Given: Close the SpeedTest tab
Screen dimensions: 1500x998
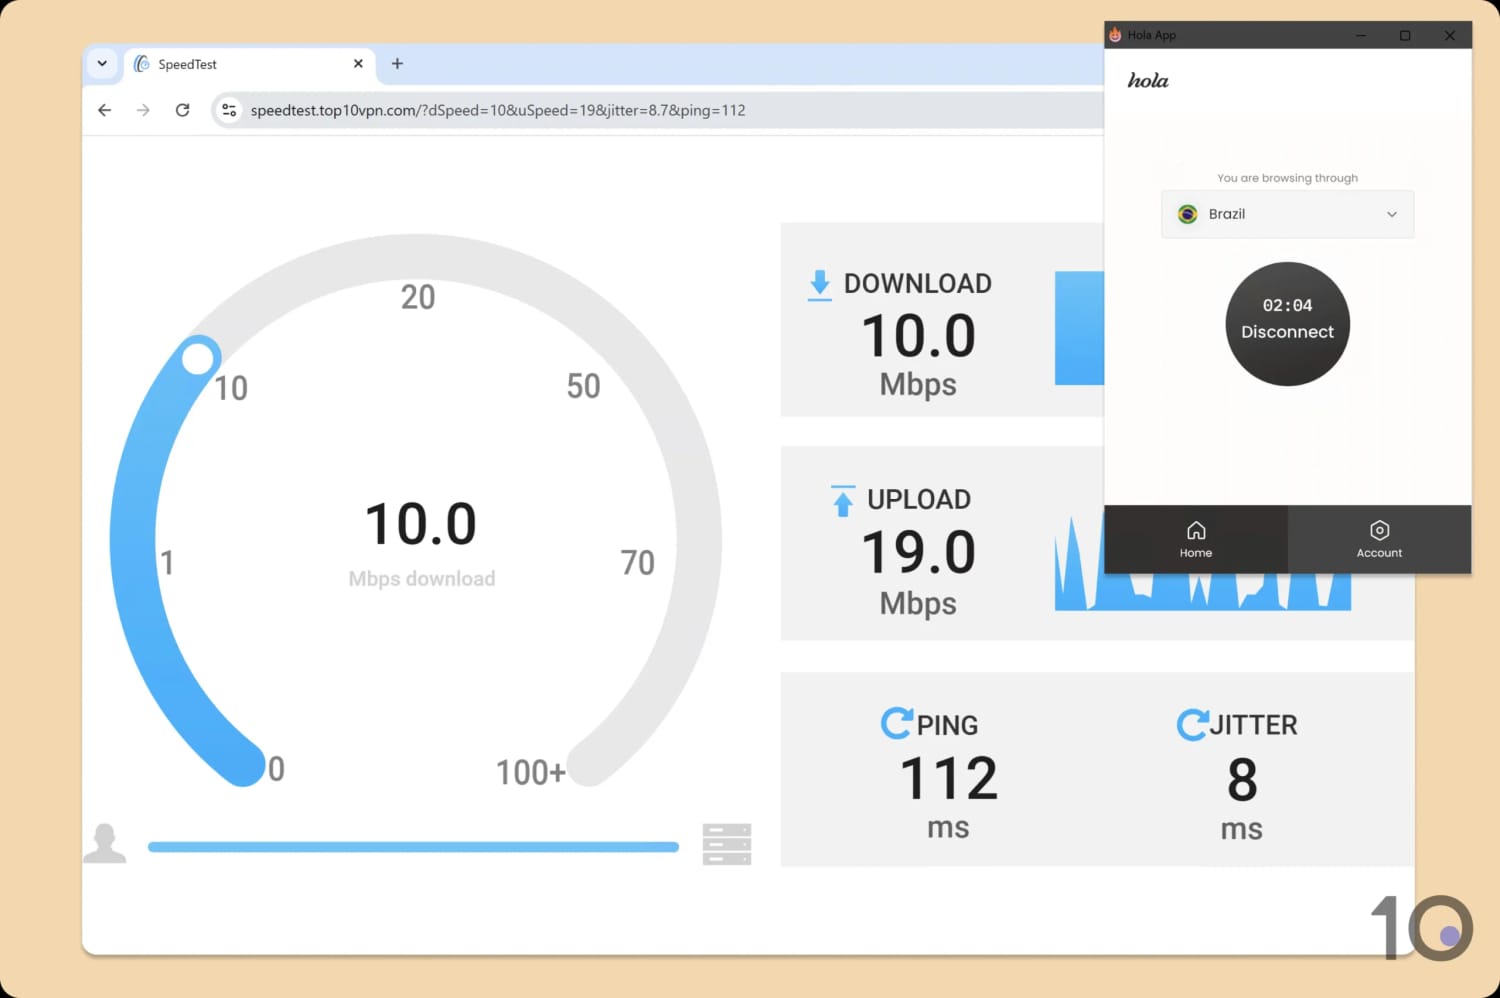Looking at the screenshot, I should (358, 63).
